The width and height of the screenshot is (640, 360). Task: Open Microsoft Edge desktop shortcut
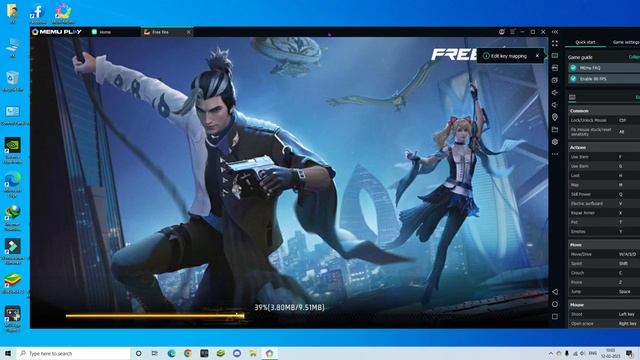13,184
